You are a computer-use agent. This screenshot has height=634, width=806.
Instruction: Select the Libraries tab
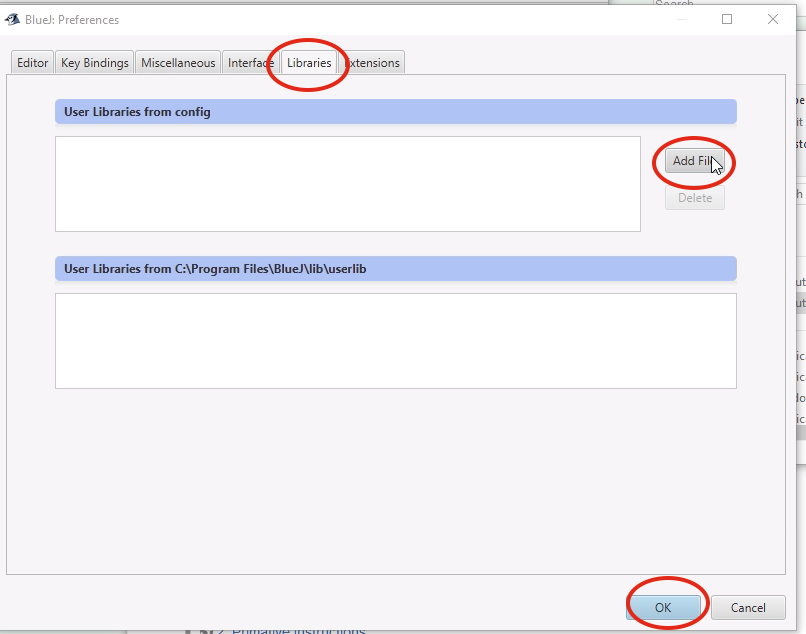tap(309, 63)
